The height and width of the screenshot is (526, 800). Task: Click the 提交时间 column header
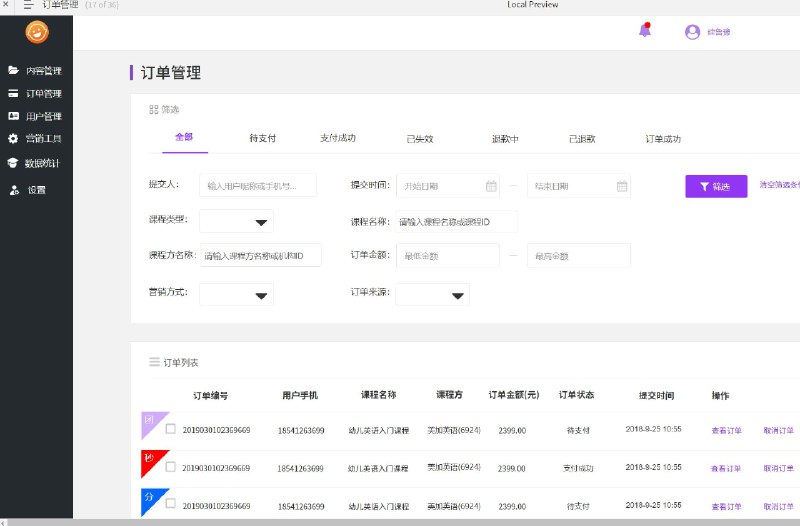[657, 395]
